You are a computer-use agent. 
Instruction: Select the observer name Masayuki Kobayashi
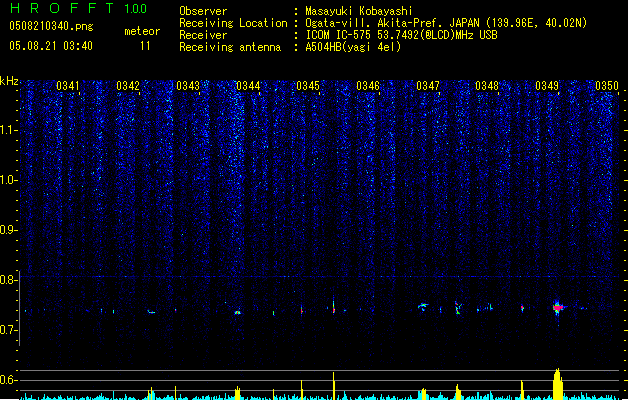pyautogui.click(x=359, y=11)
